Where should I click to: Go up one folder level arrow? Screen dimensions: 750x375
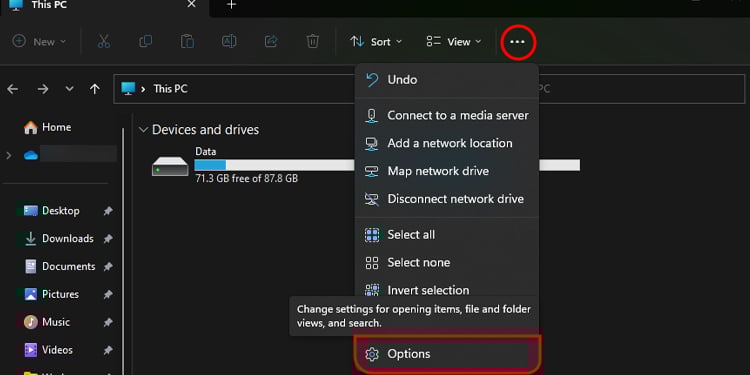(x=95, y=89)
